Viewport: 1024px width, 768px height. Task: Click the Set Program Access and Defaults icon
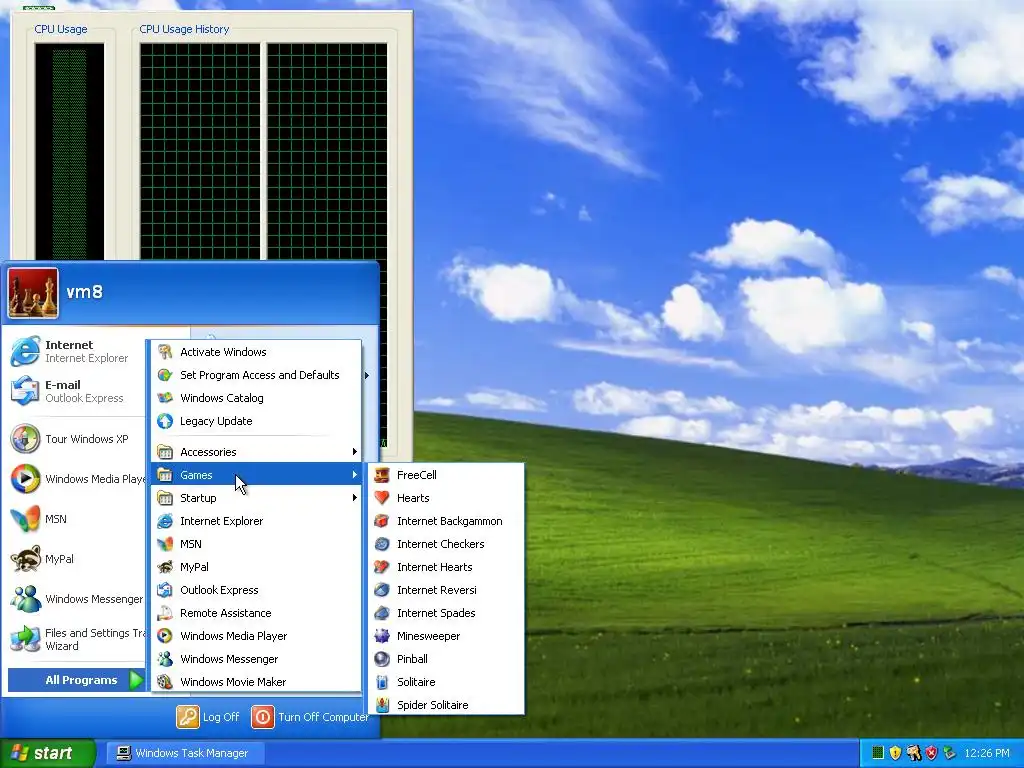coord(165,375)
